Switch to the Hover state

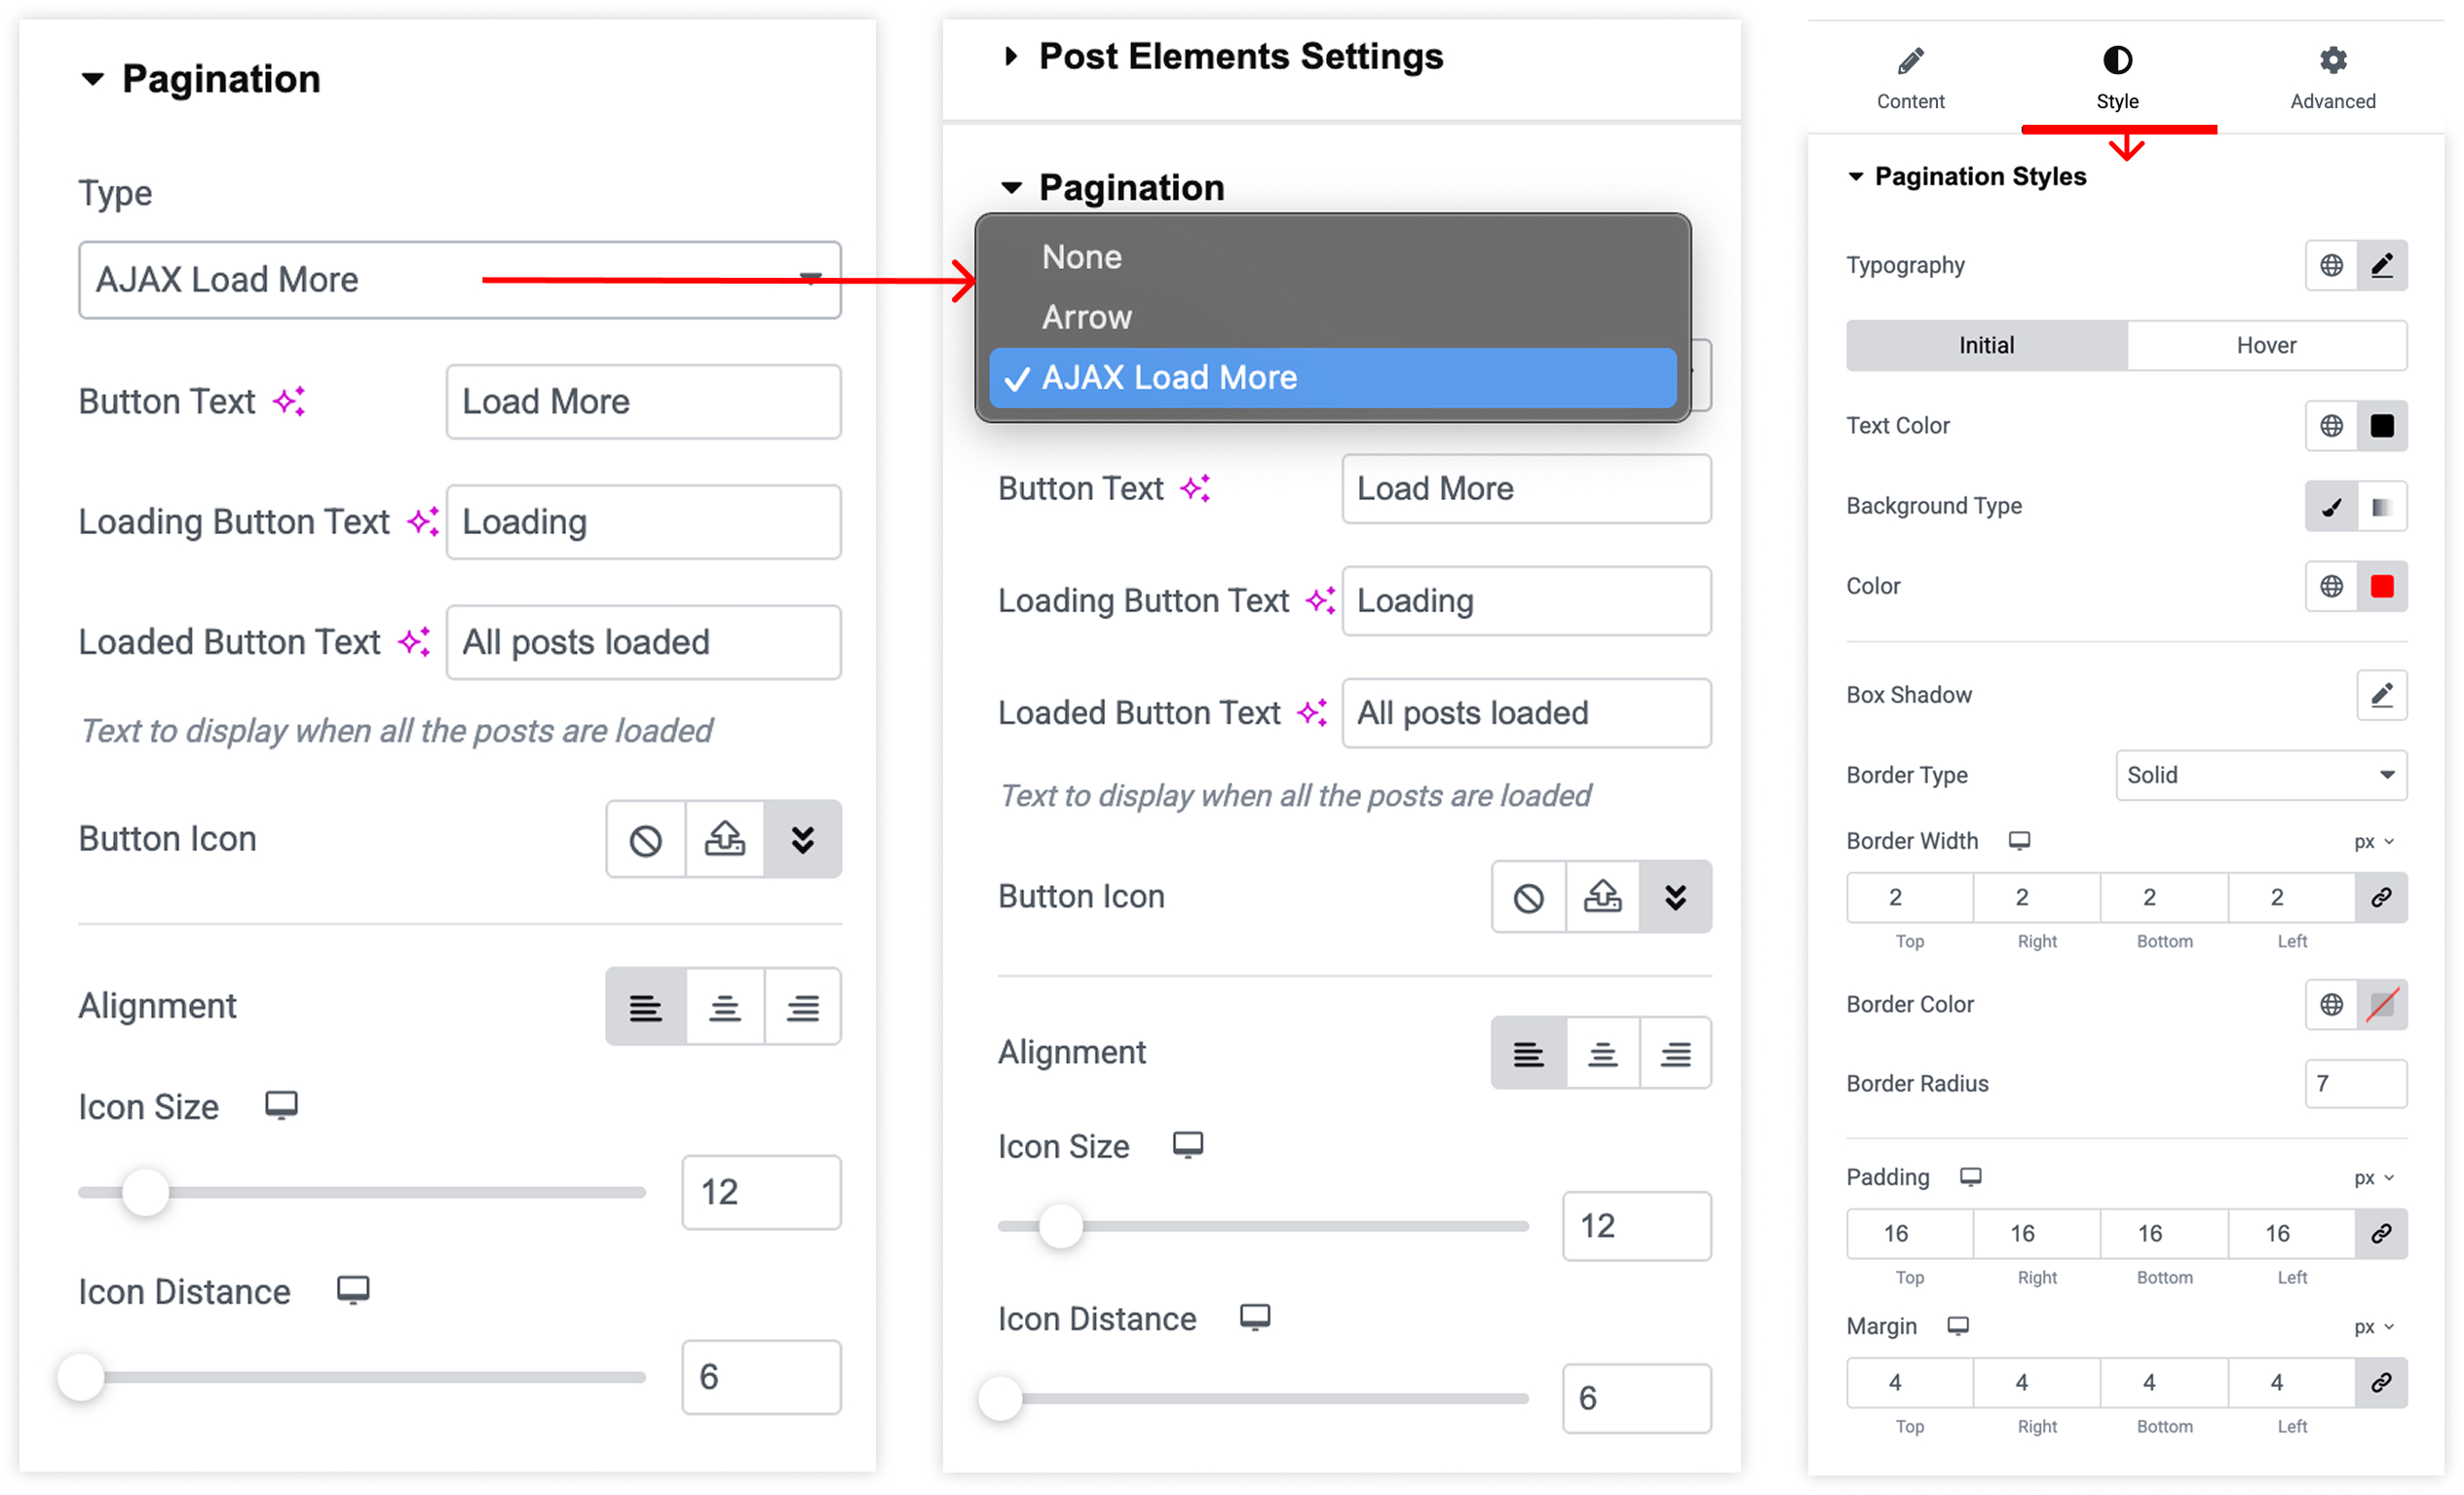pyautogui.click(x=2266, y=345)
